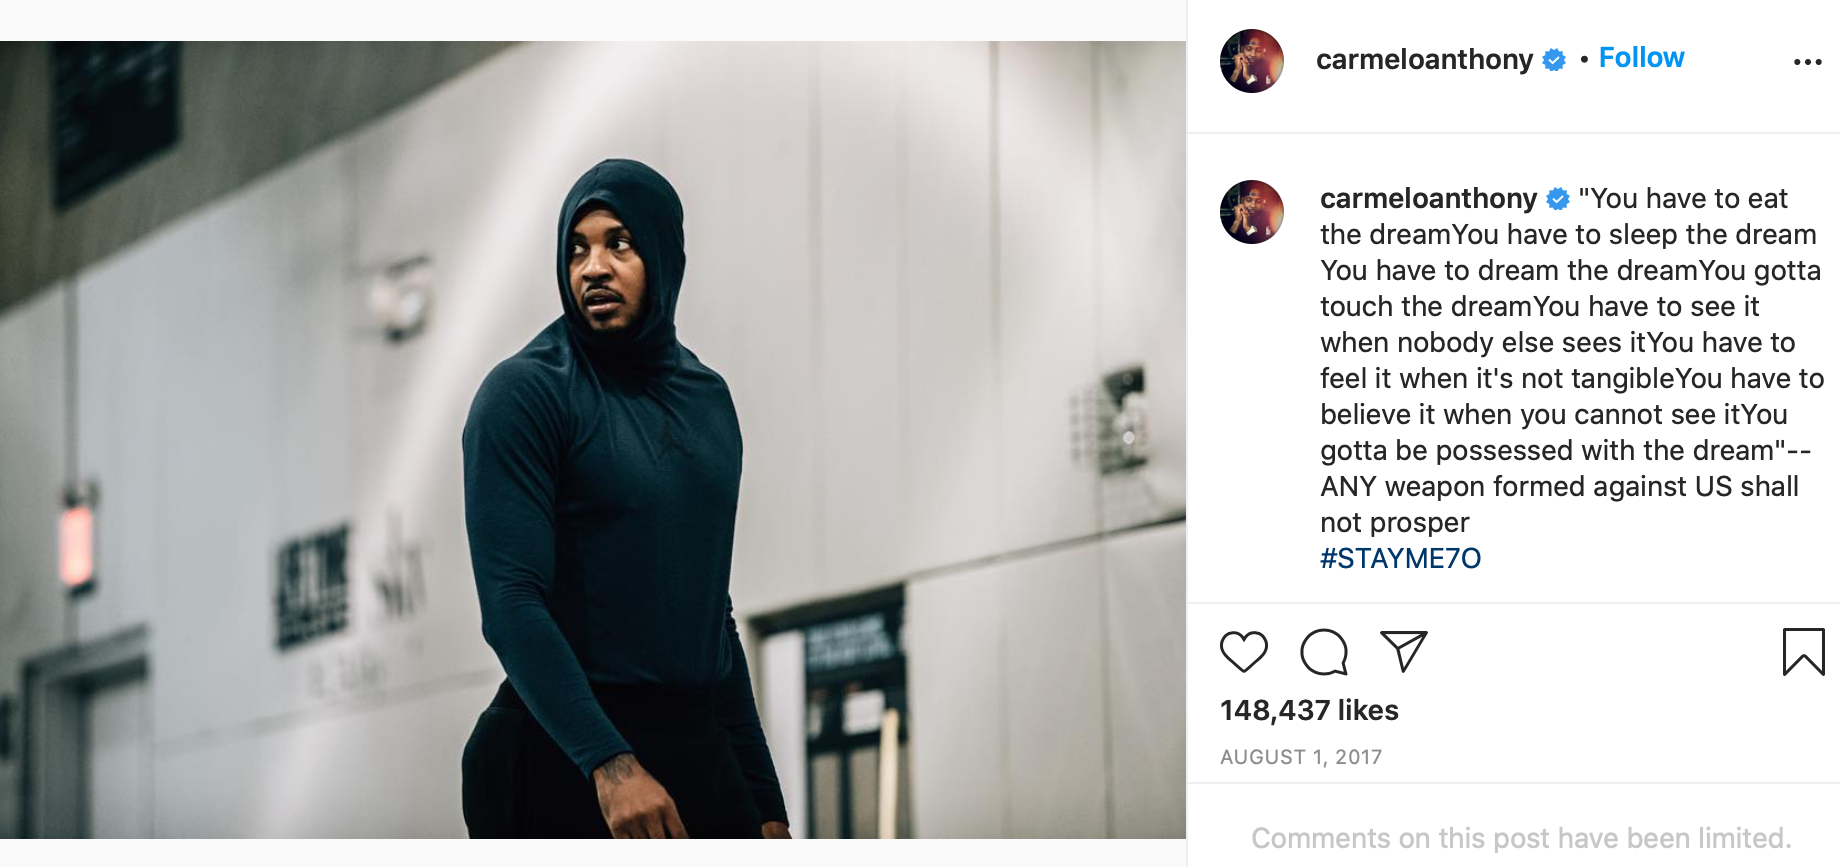The image size is (1840, 867).
Task: Open the August 1, 2017 timestamp
Action: (1301, 757)
